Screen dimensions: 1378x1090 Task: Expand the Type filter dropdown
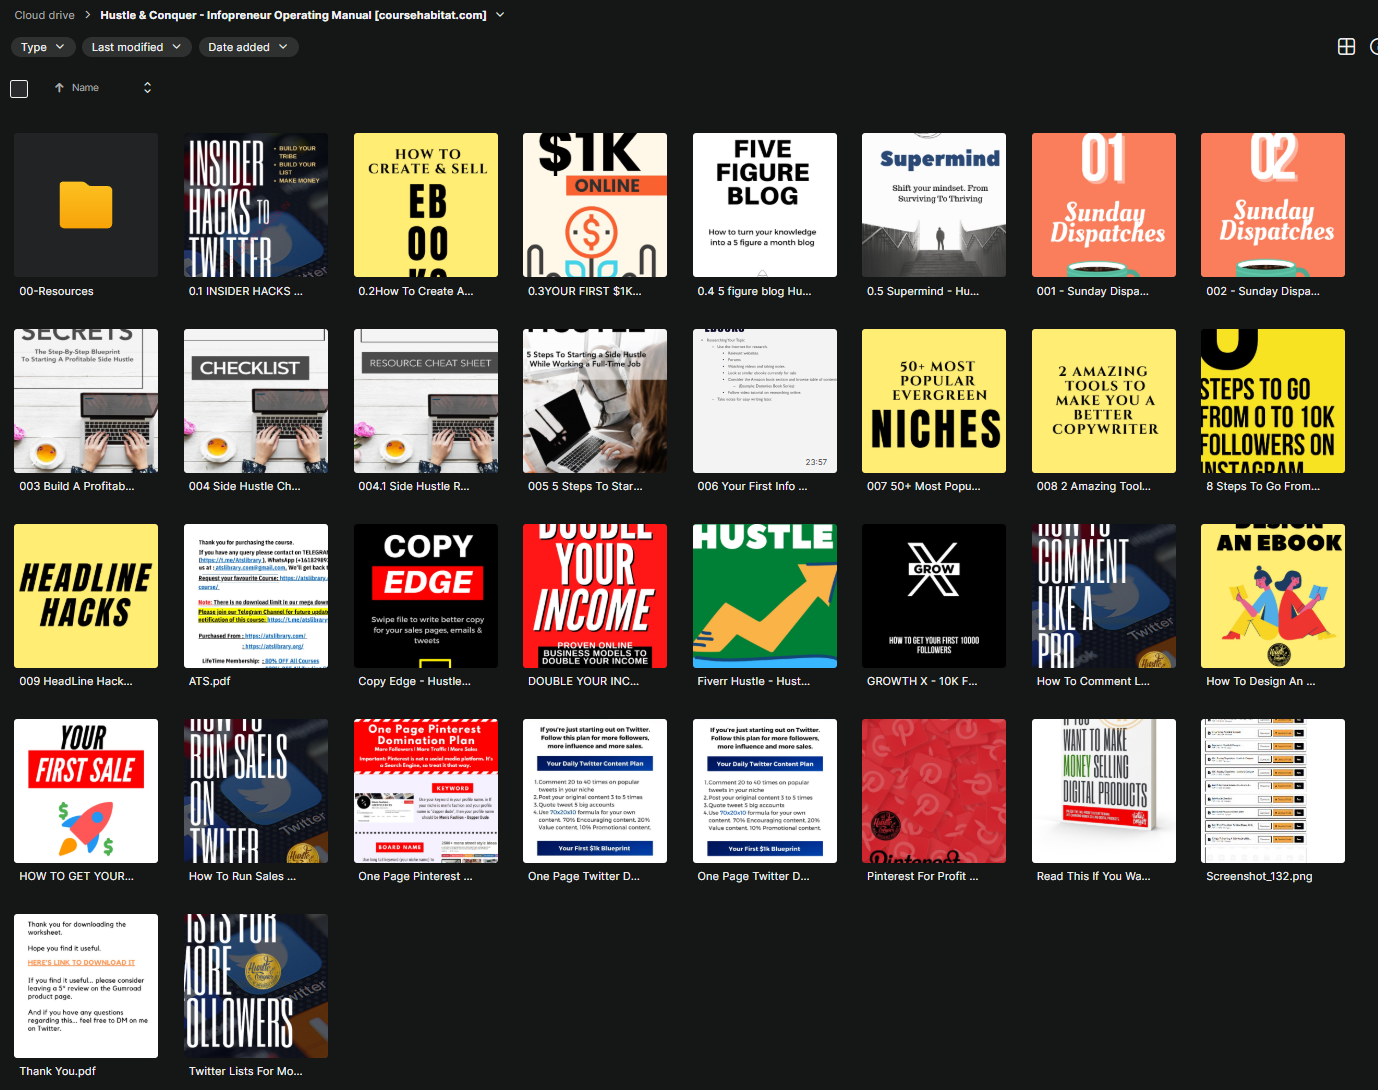42,47
